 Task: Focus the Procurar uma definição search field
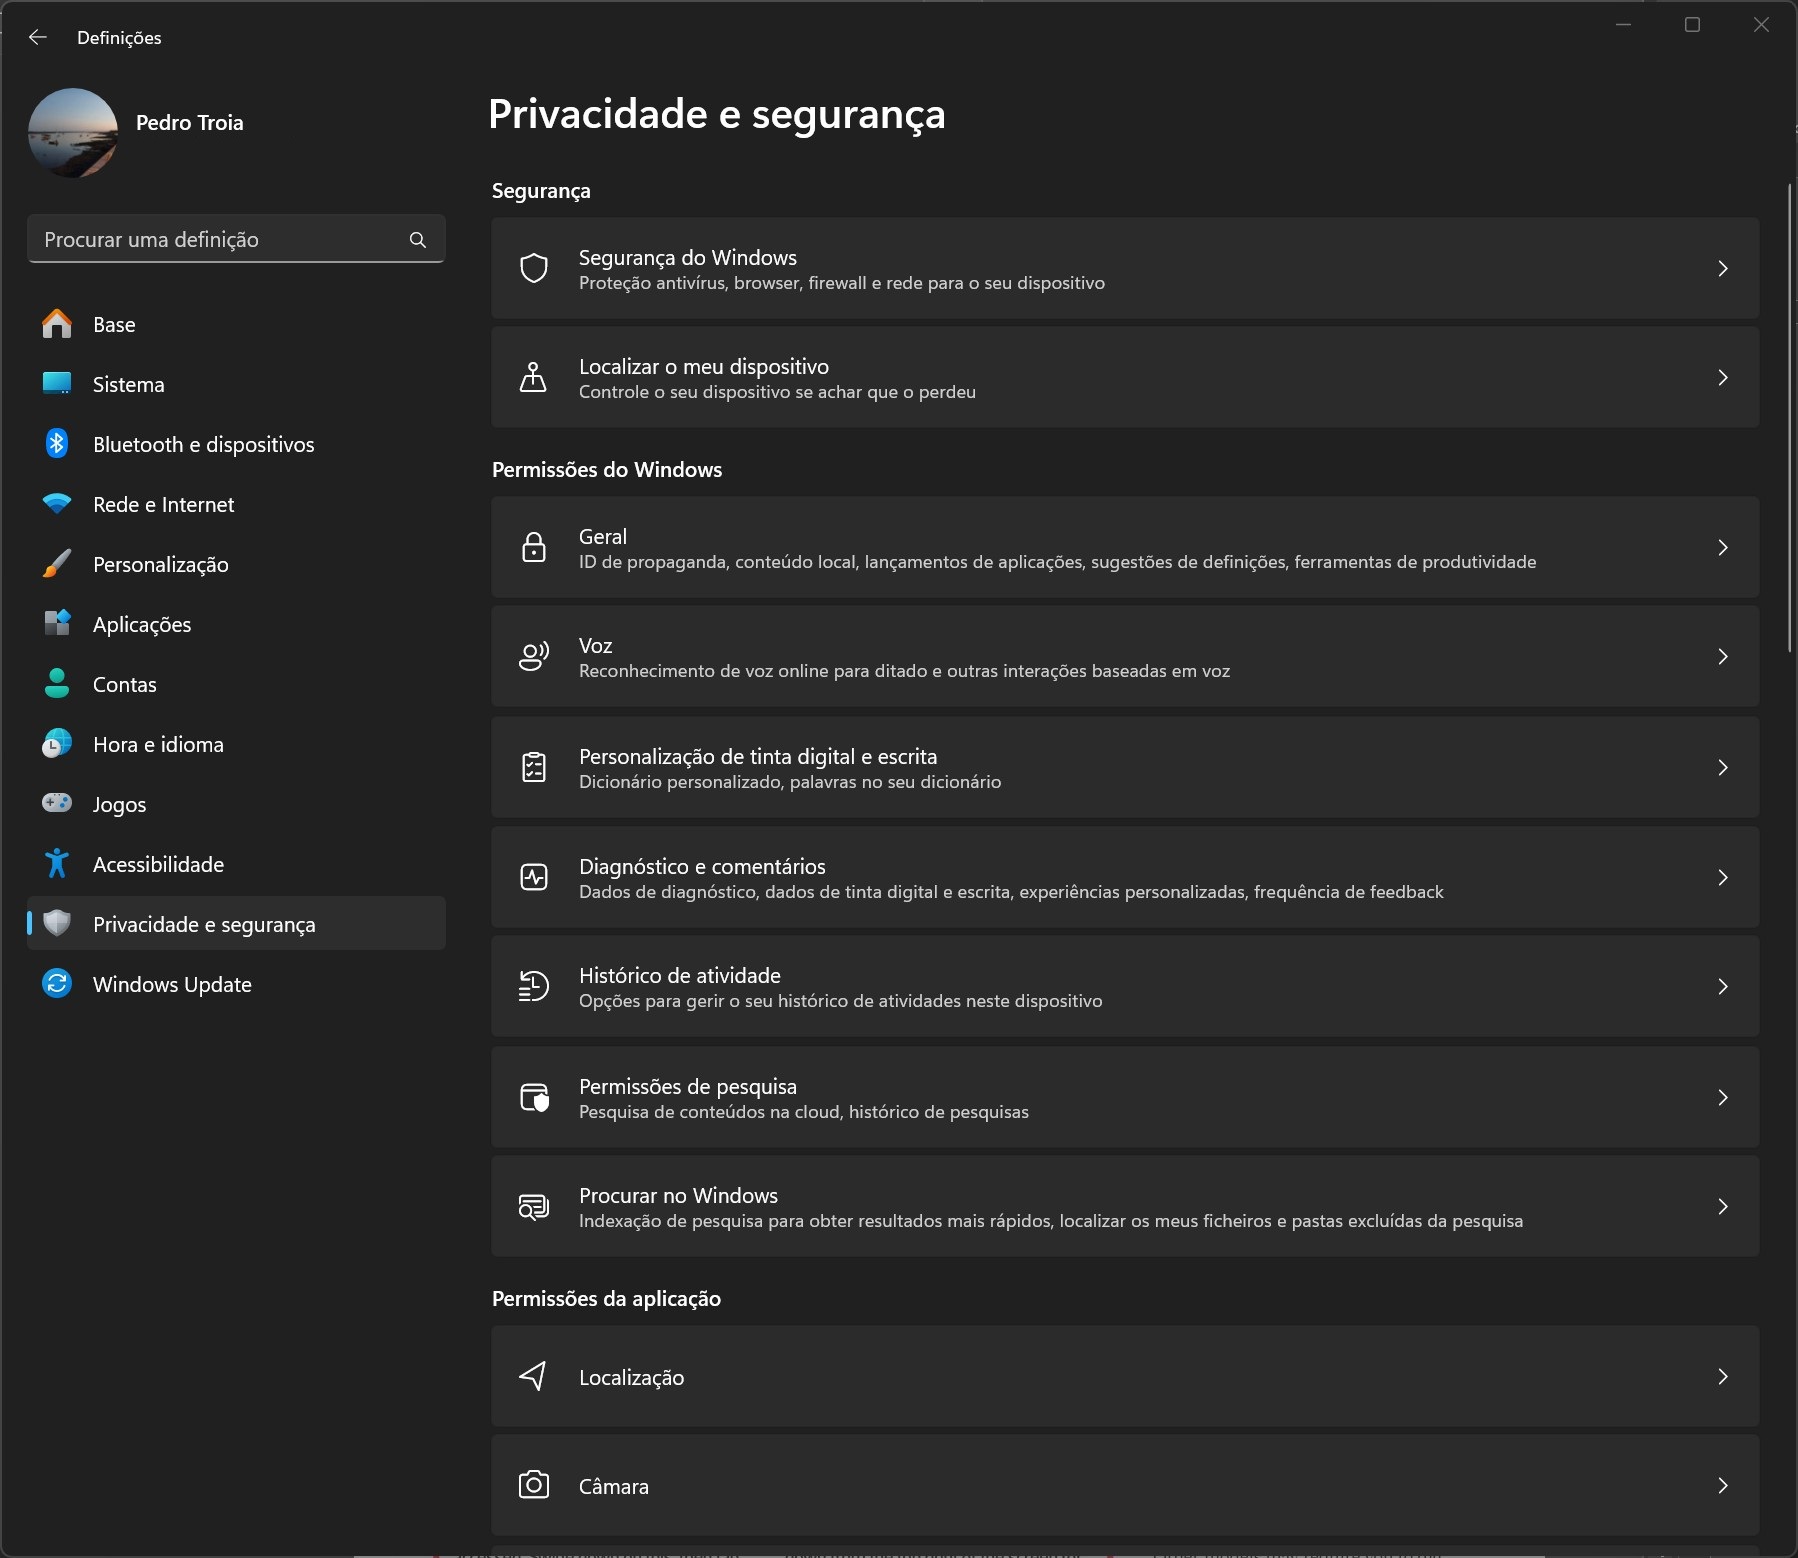(237, 240)
